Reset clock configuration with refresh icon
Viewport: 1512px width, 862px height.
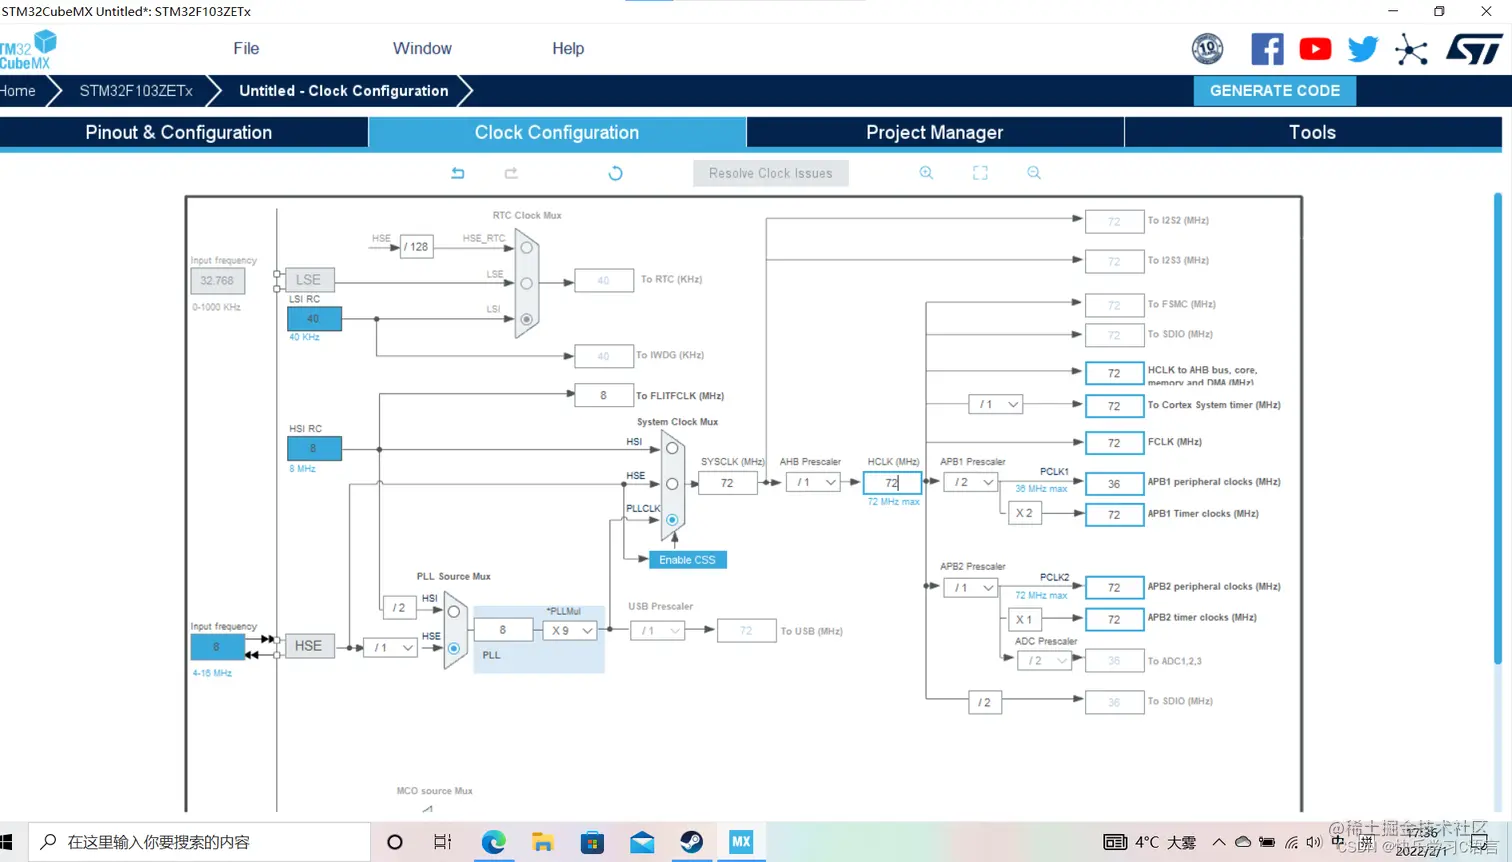(x=615, y=173)
